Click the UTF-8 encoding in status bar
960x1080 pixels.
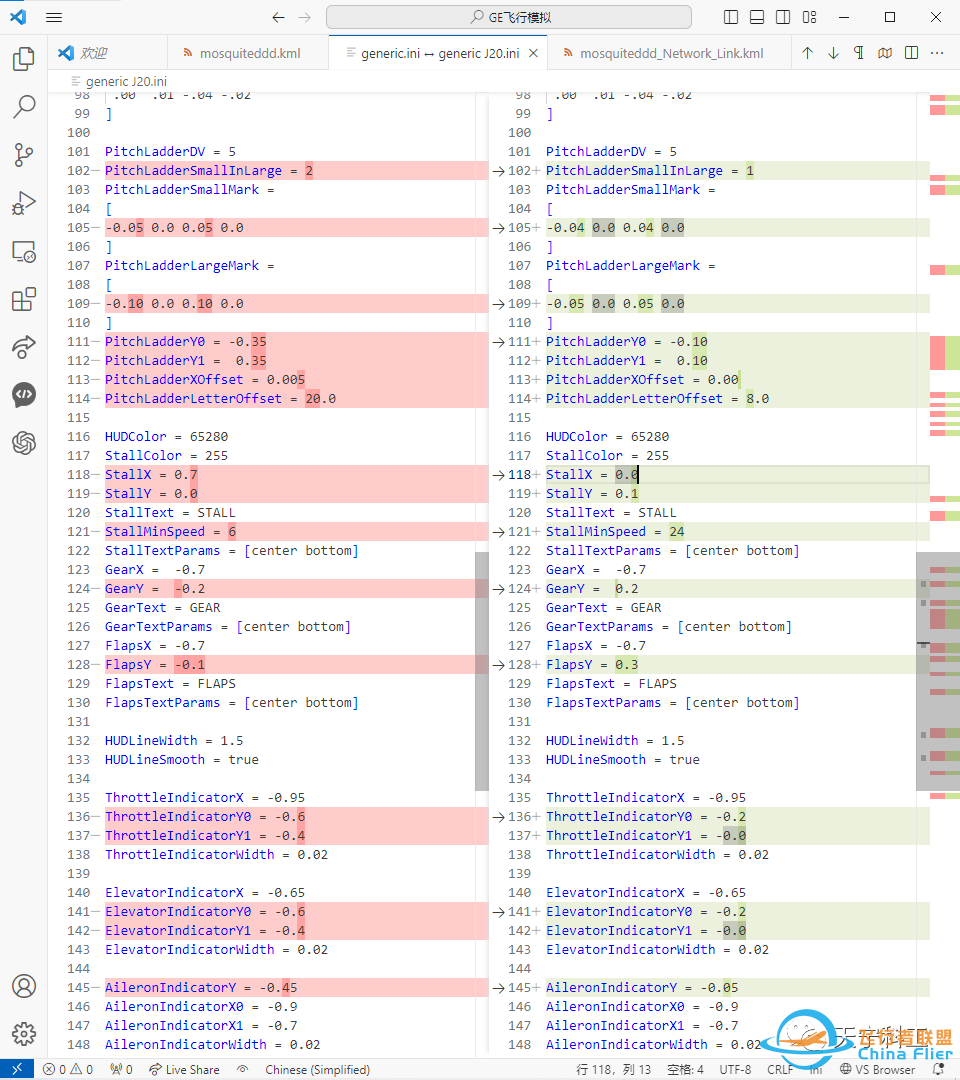(735, 1069)
